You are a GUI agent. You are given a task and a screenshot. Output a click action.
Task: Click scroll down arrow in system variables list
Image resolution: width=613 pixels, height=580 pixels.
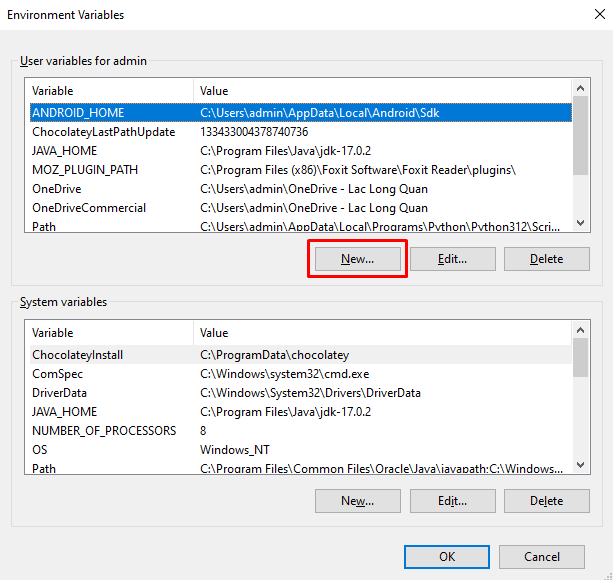(581, 465)
